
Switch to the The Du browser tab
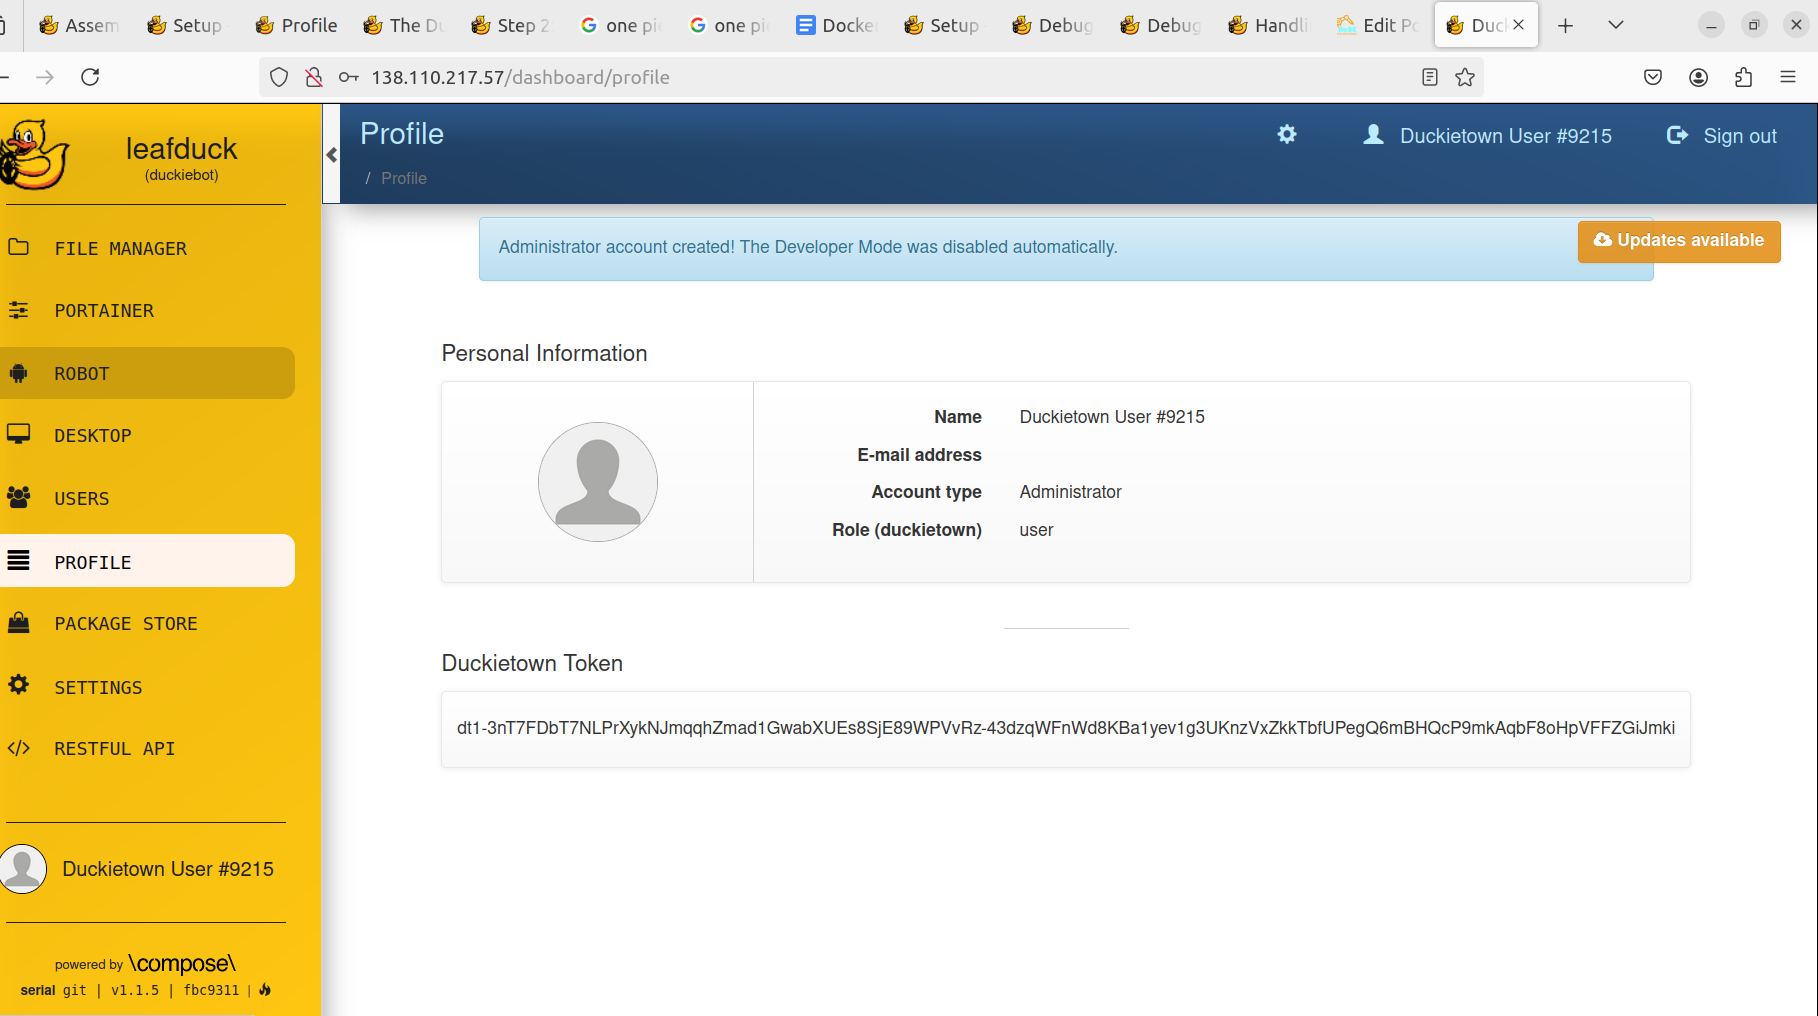403,25
